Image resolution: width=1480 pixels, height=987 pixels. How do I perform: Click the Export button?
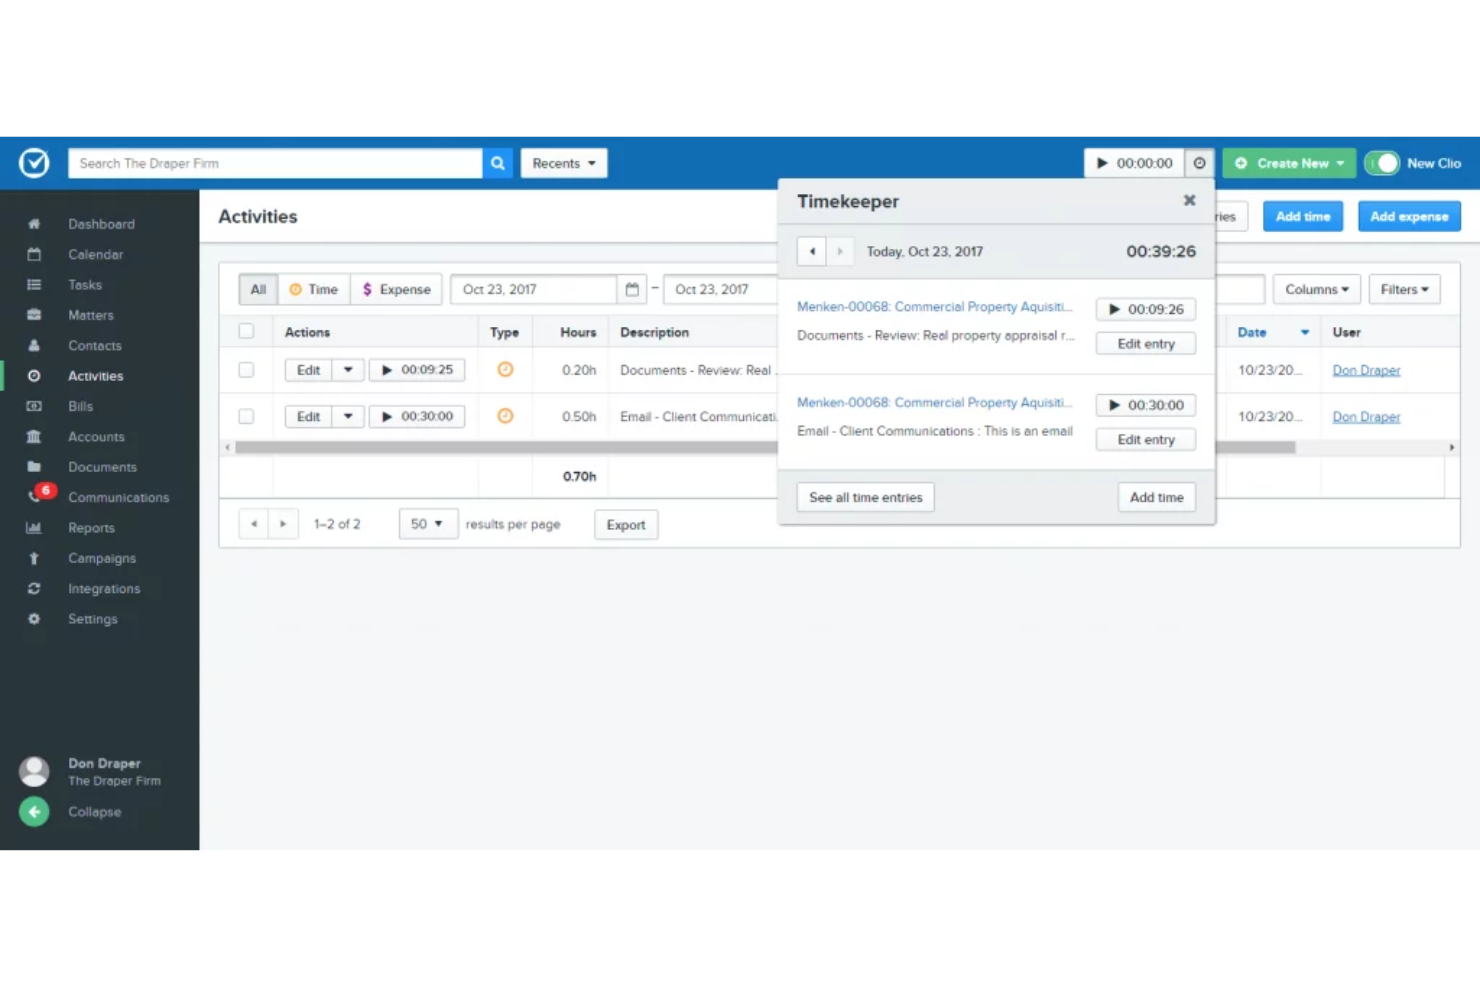[x=626, y=524]
